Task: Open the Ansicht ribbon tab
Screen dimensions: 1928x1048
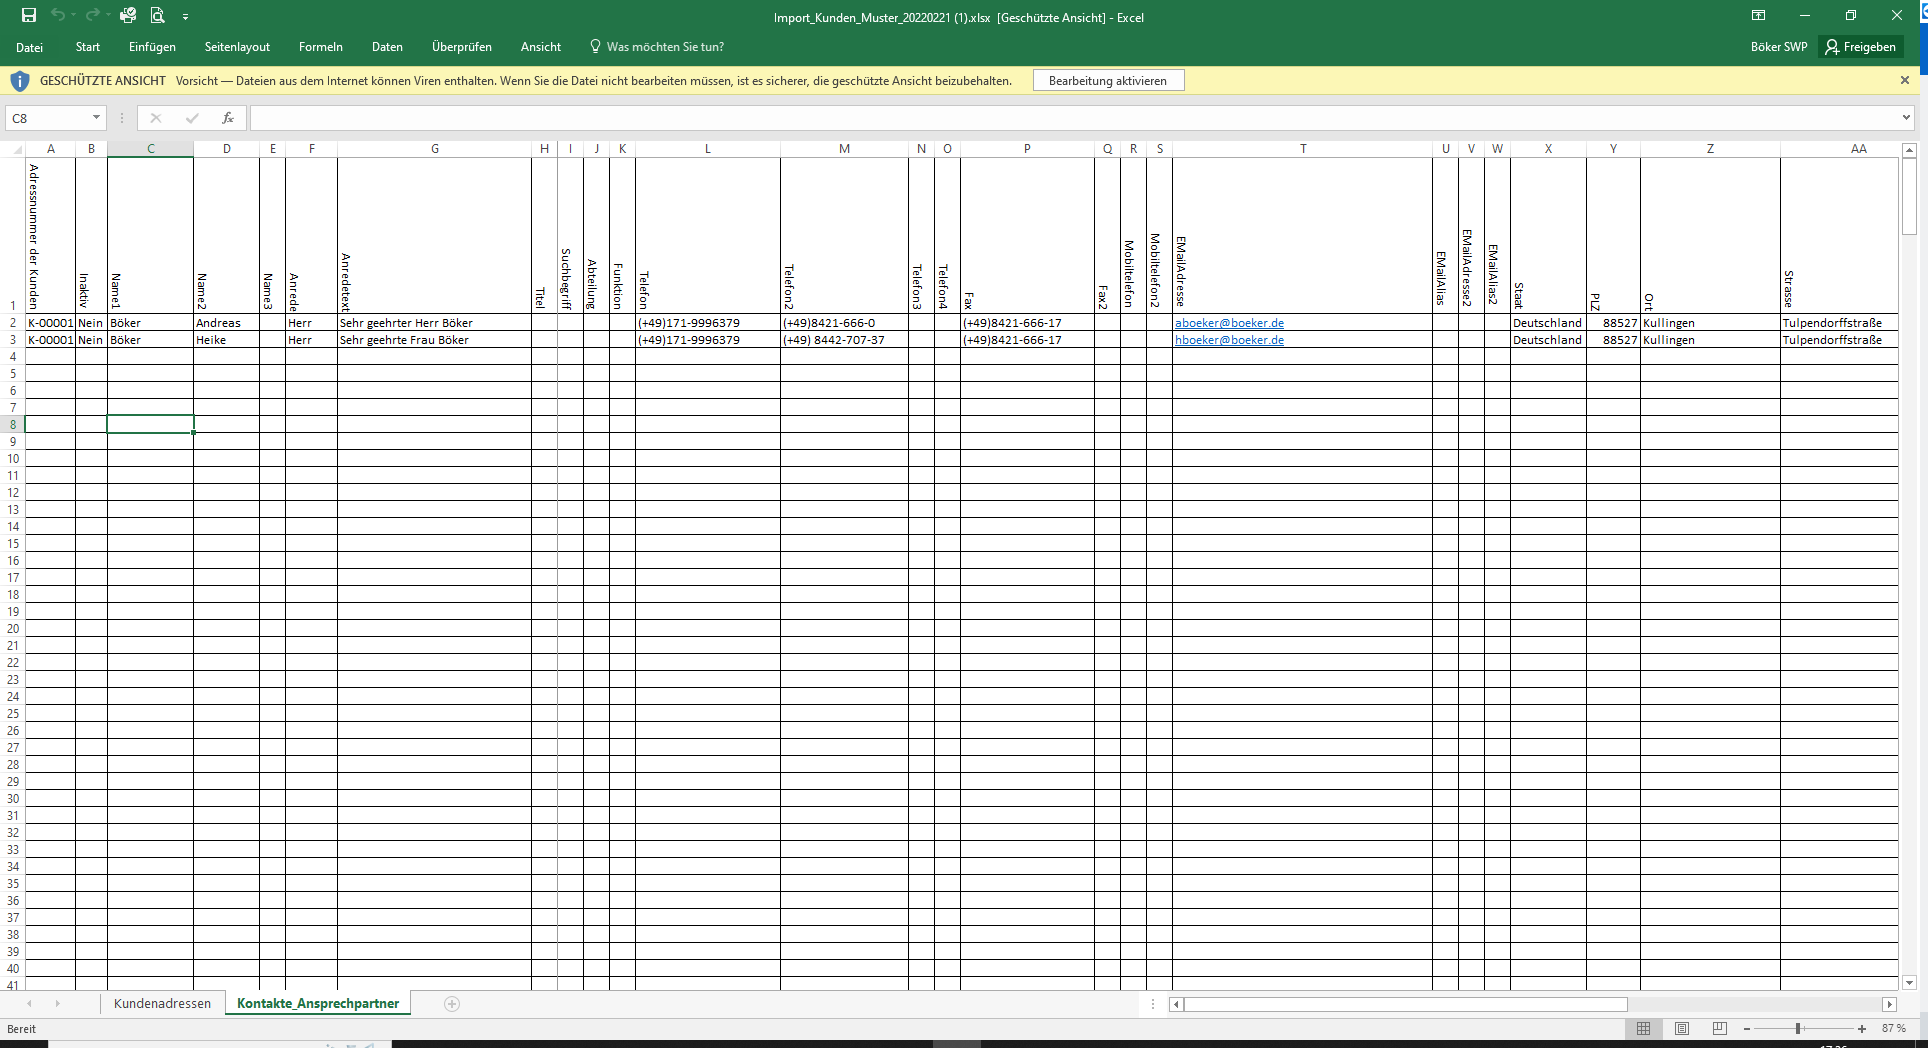Action: 541,47
